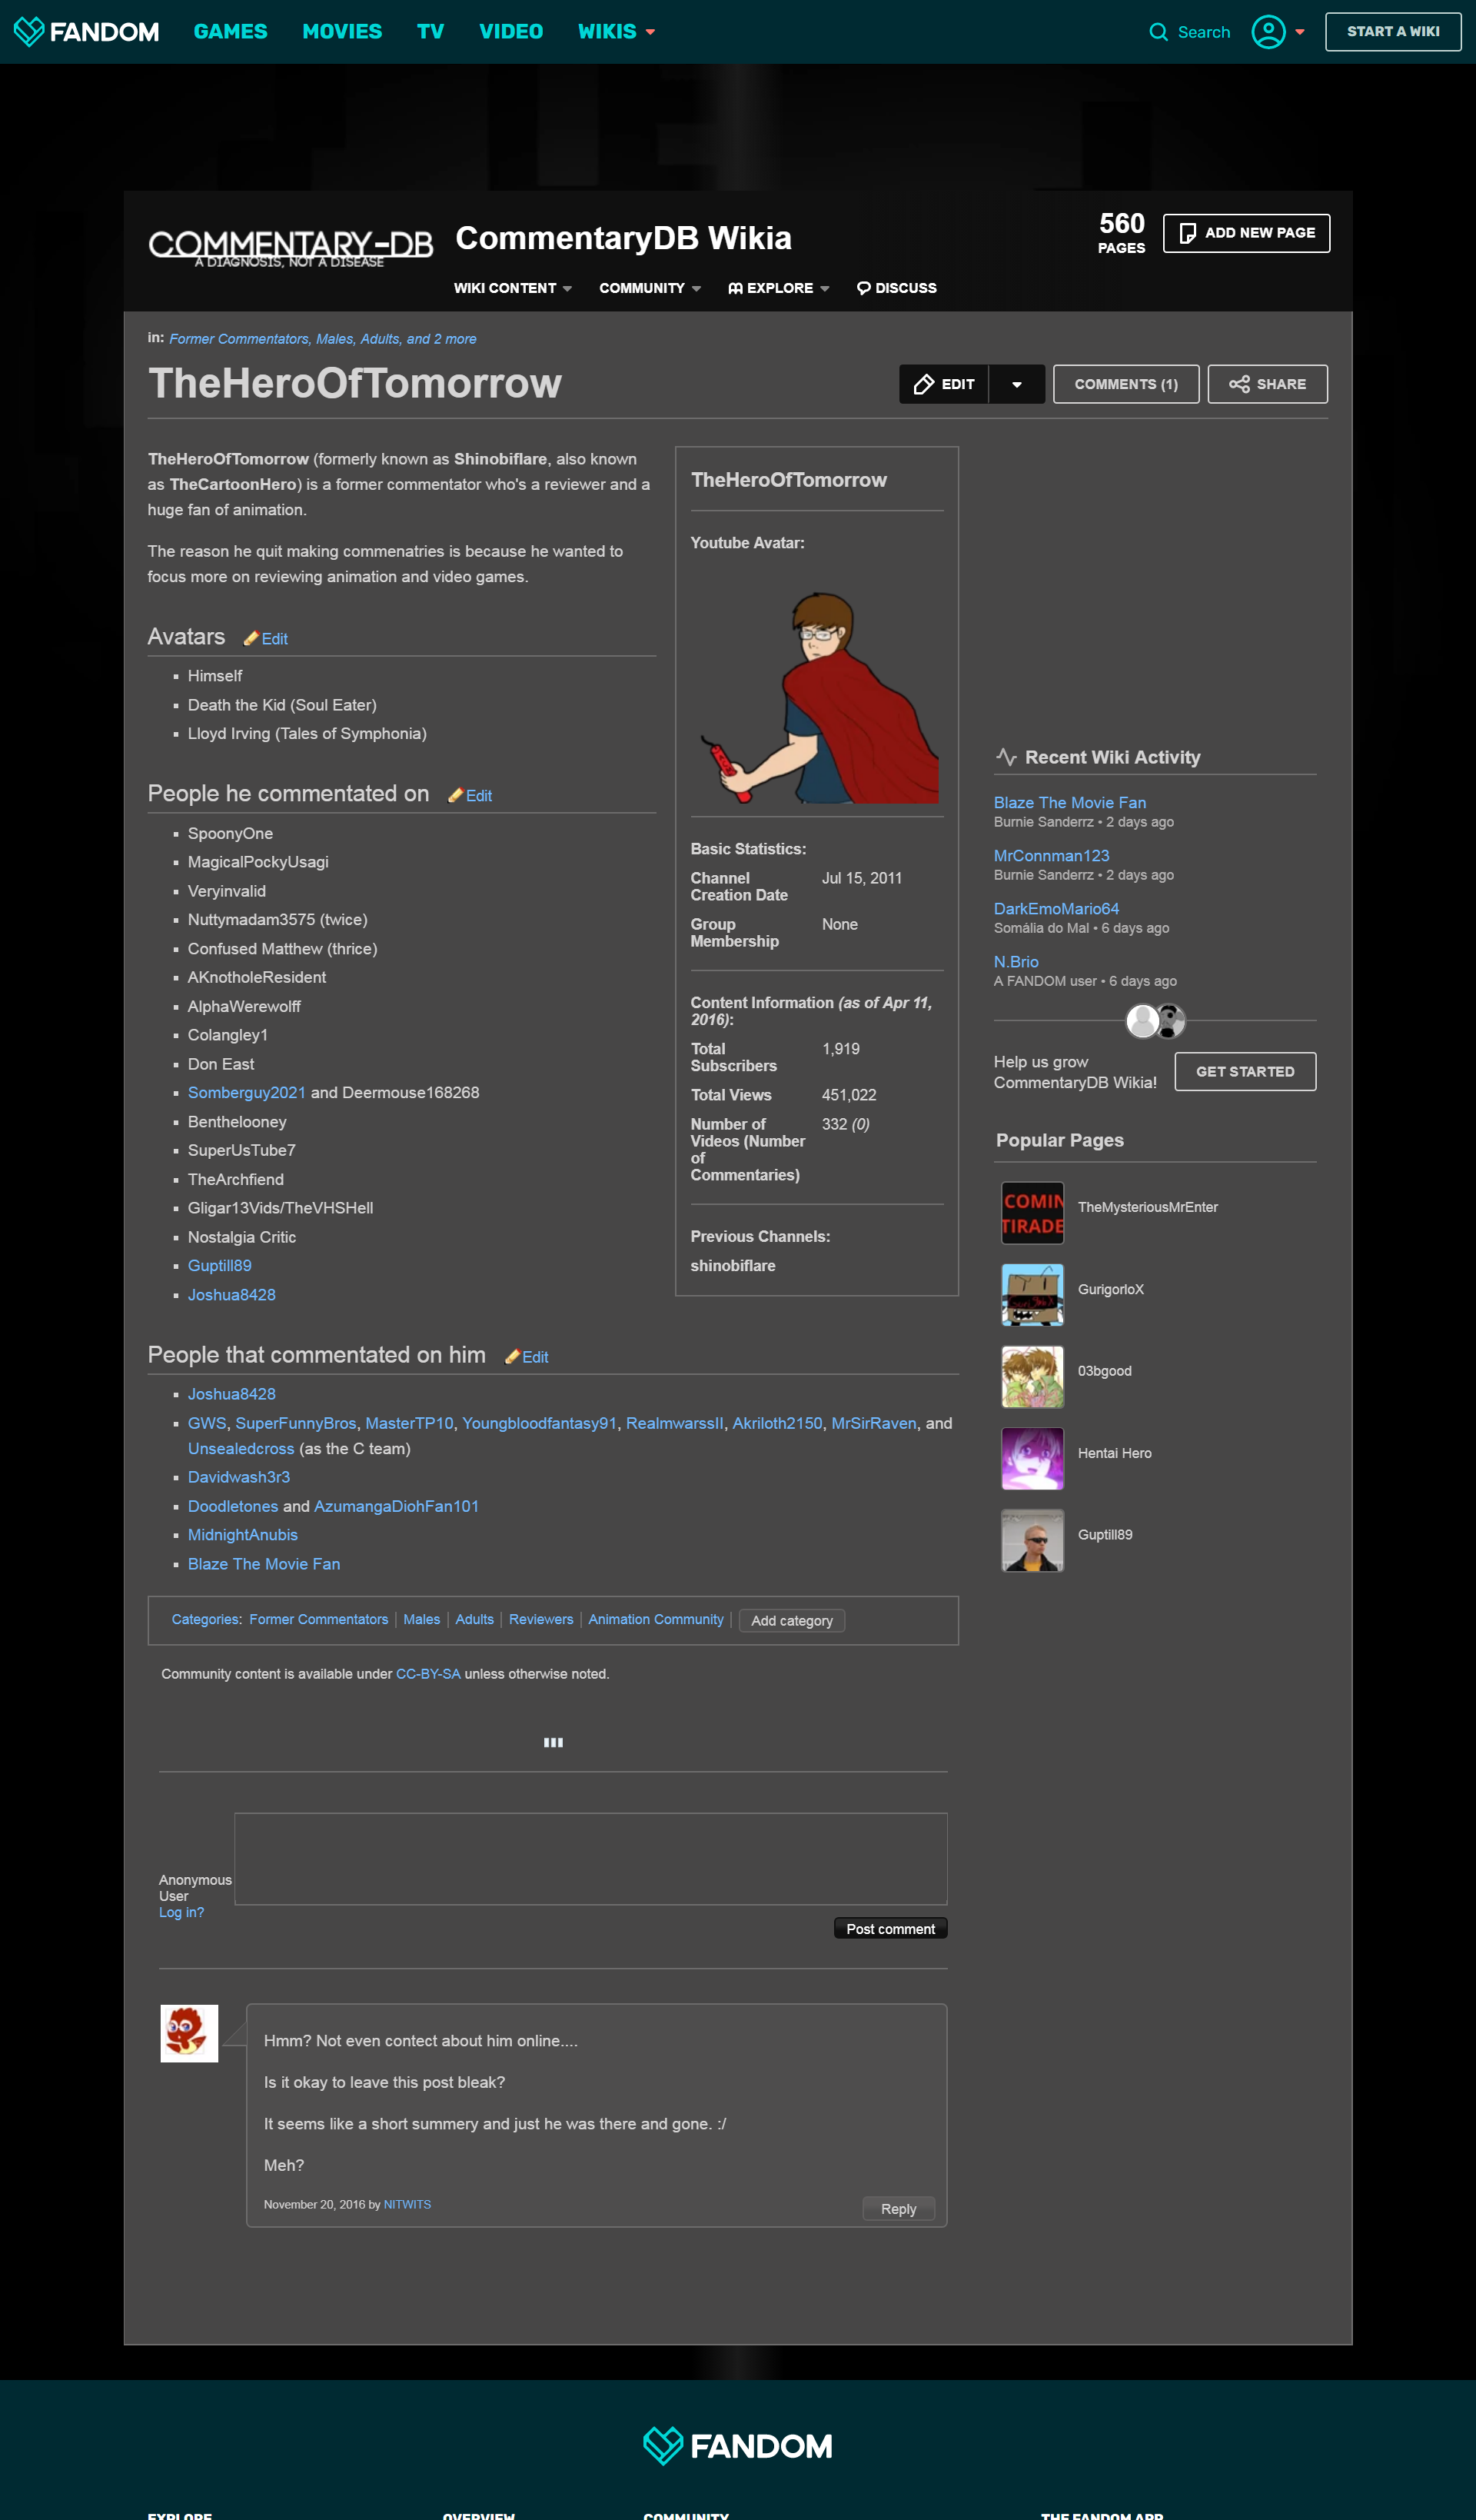Click the FANDOM logo in top bar
The height and width of the screenshot is (2520, 1476).
[x=86, y=32]
